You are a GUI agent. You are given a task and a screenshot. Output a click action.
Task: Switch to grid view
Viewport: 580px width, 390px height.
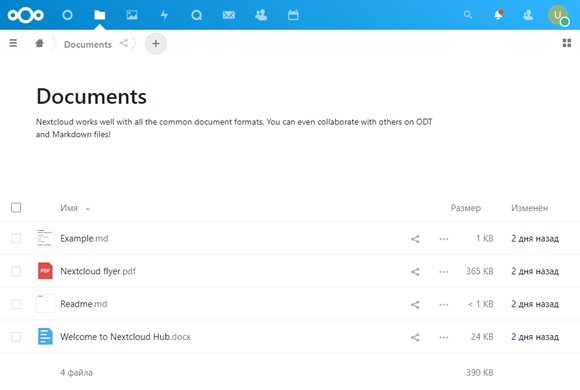point(567,43)
